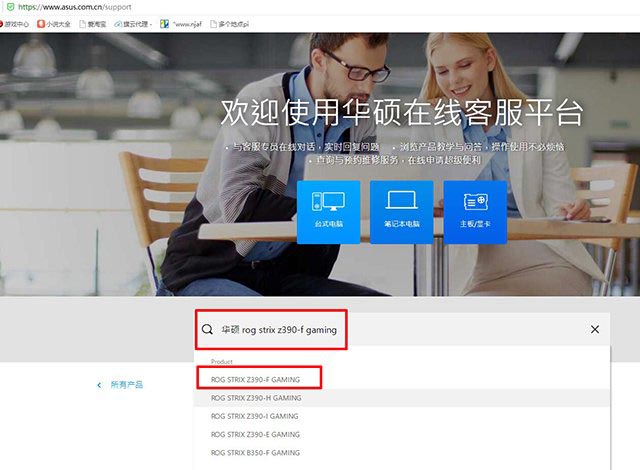Click the green security shield icon

(x=11, y=7)
